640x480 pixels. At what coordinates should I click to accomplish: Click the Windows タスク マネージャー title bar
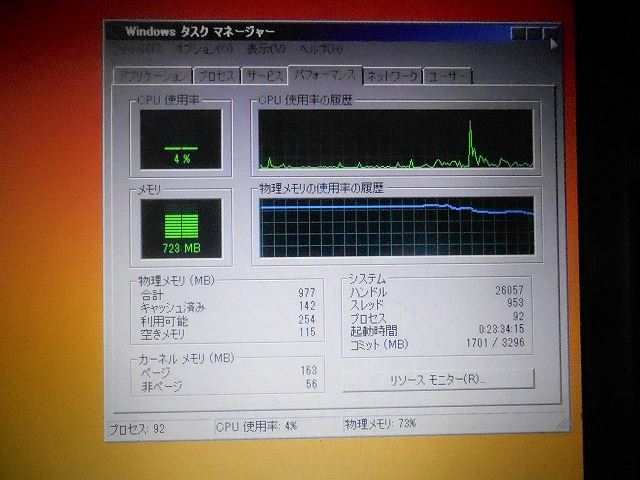coord(306,31)
